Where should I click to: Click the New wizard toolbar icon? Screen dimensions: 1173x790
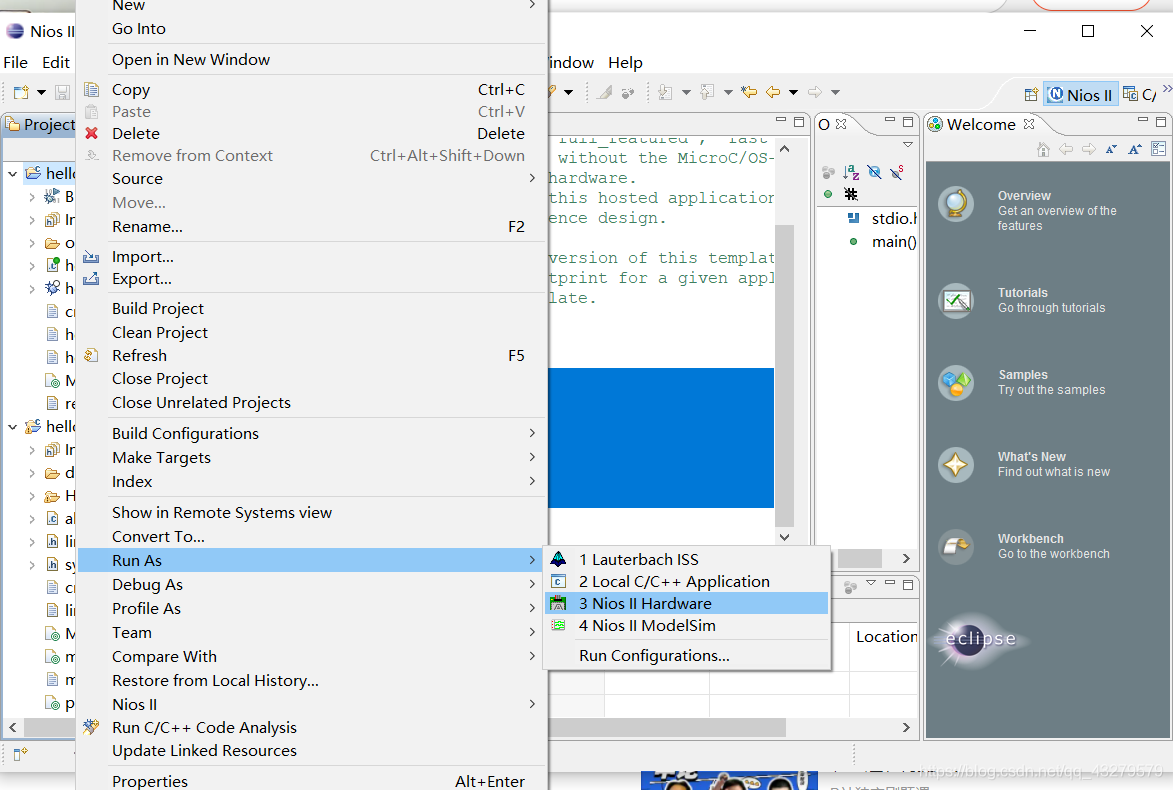21,92
